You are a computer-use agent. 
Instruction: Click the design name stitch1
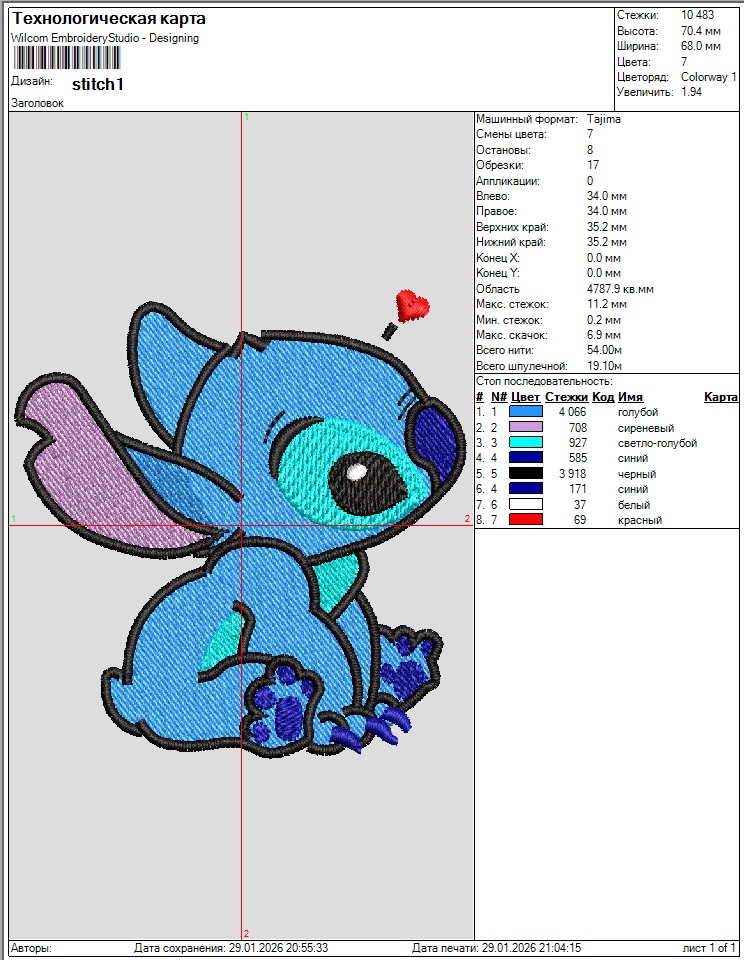98,84
